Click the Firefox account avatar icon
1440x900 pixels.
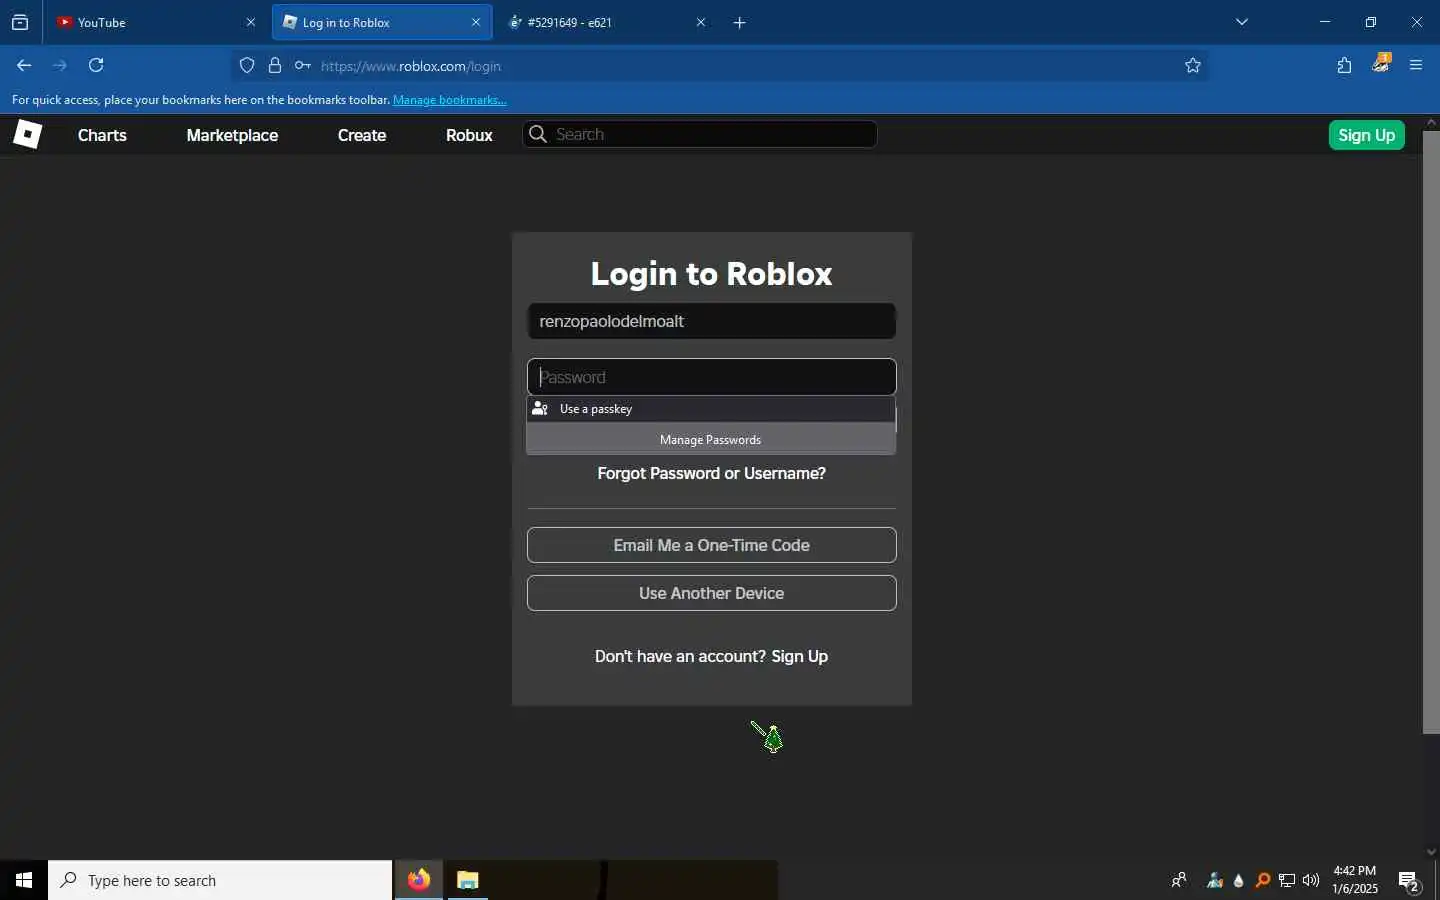point(1381,63)
